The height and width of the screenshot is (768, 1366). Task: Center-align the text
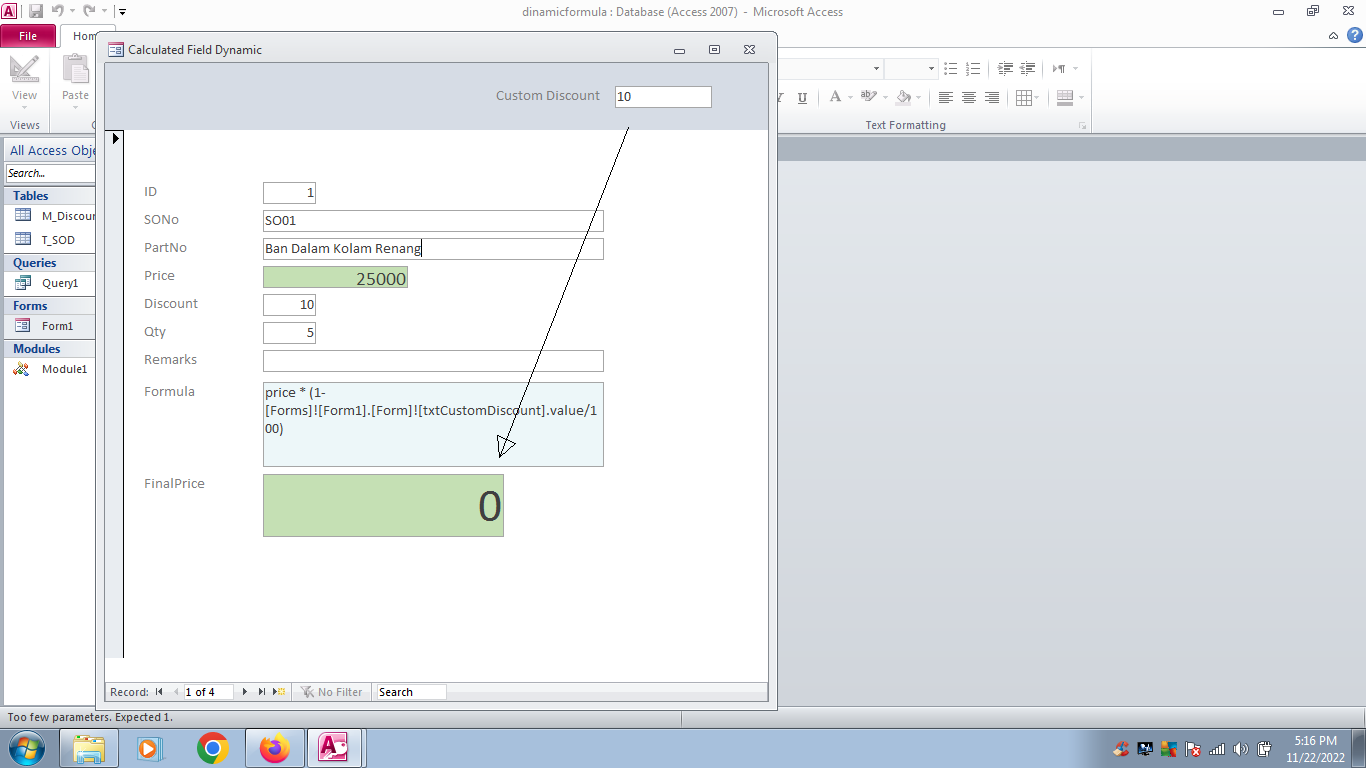click(x=969, y=98)
